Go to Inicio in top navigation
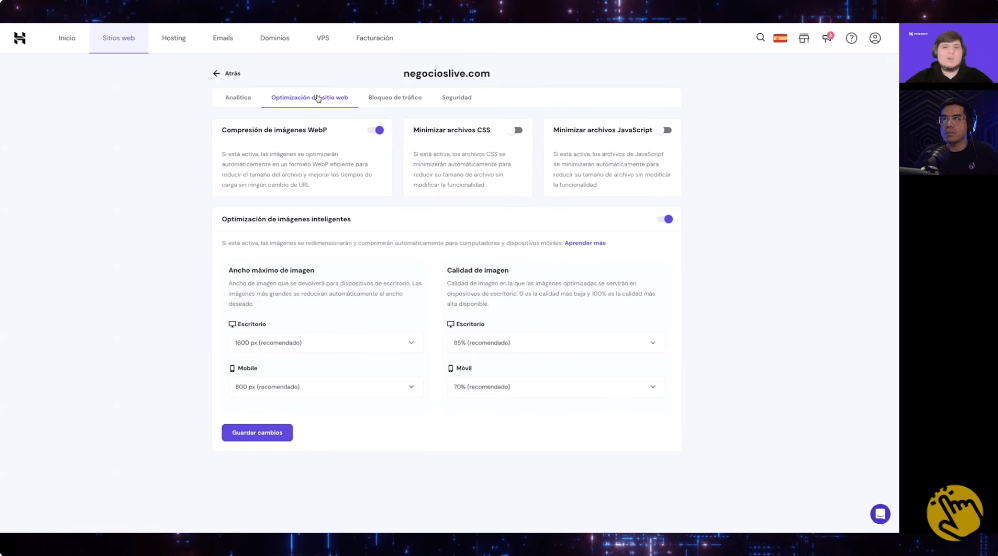998x556 pixels. [x=67, y=38]
